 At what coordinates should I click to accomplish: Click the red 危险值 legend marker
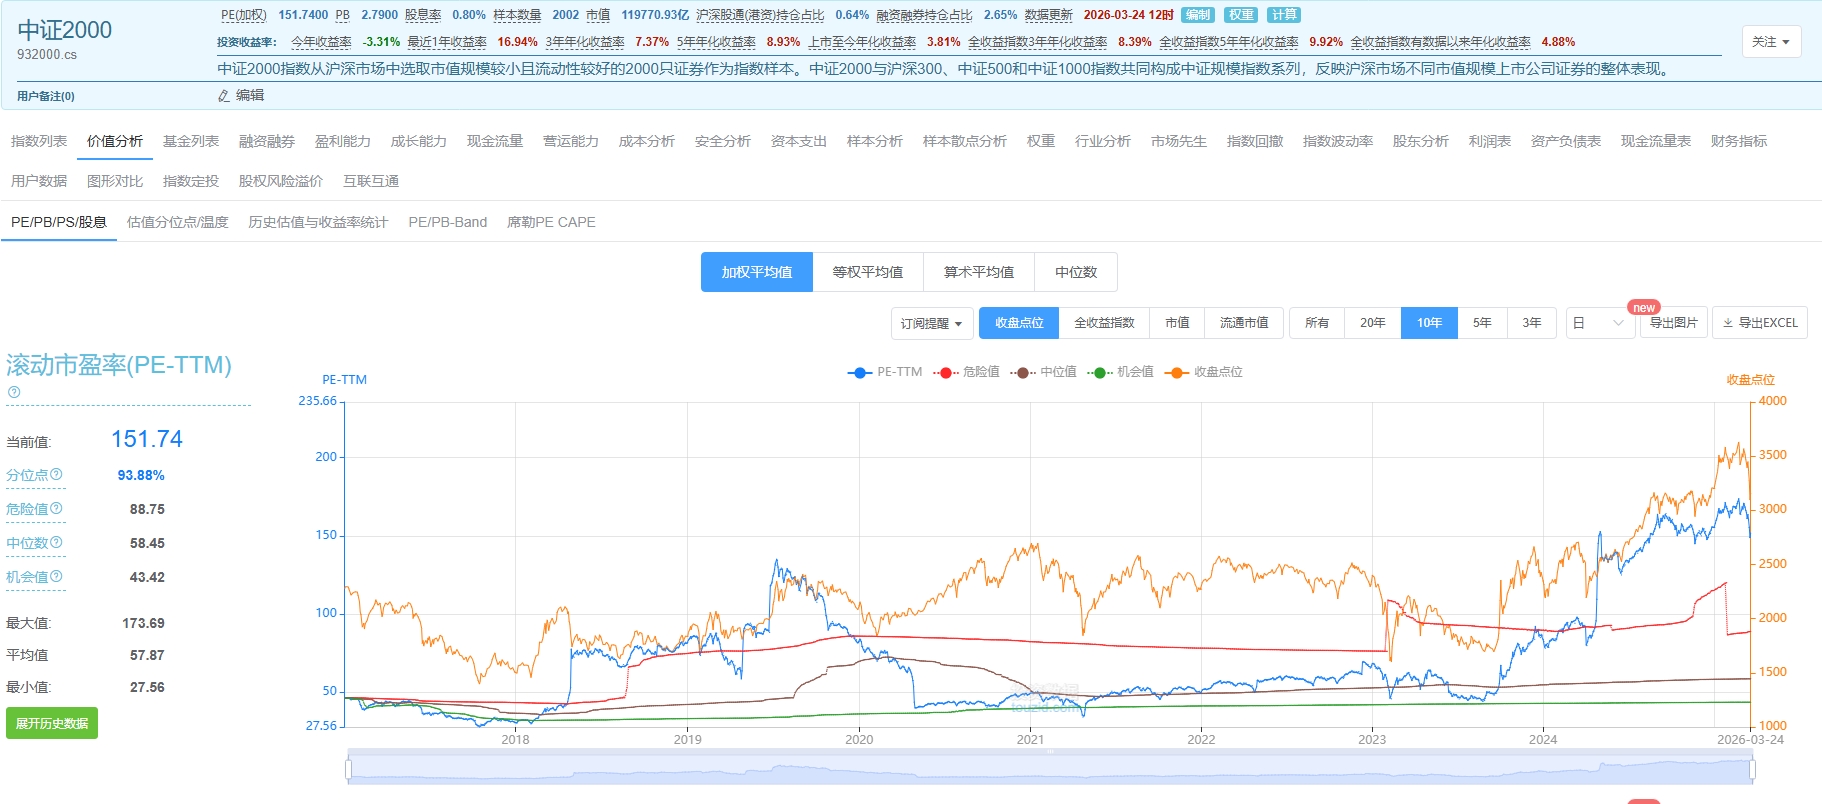[x=945, y=372]
